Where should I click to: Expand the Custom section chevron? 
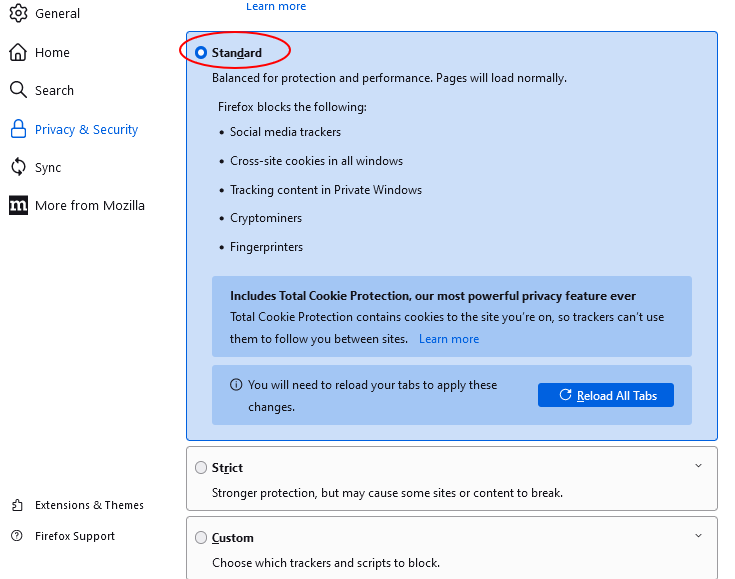(698, 536)
